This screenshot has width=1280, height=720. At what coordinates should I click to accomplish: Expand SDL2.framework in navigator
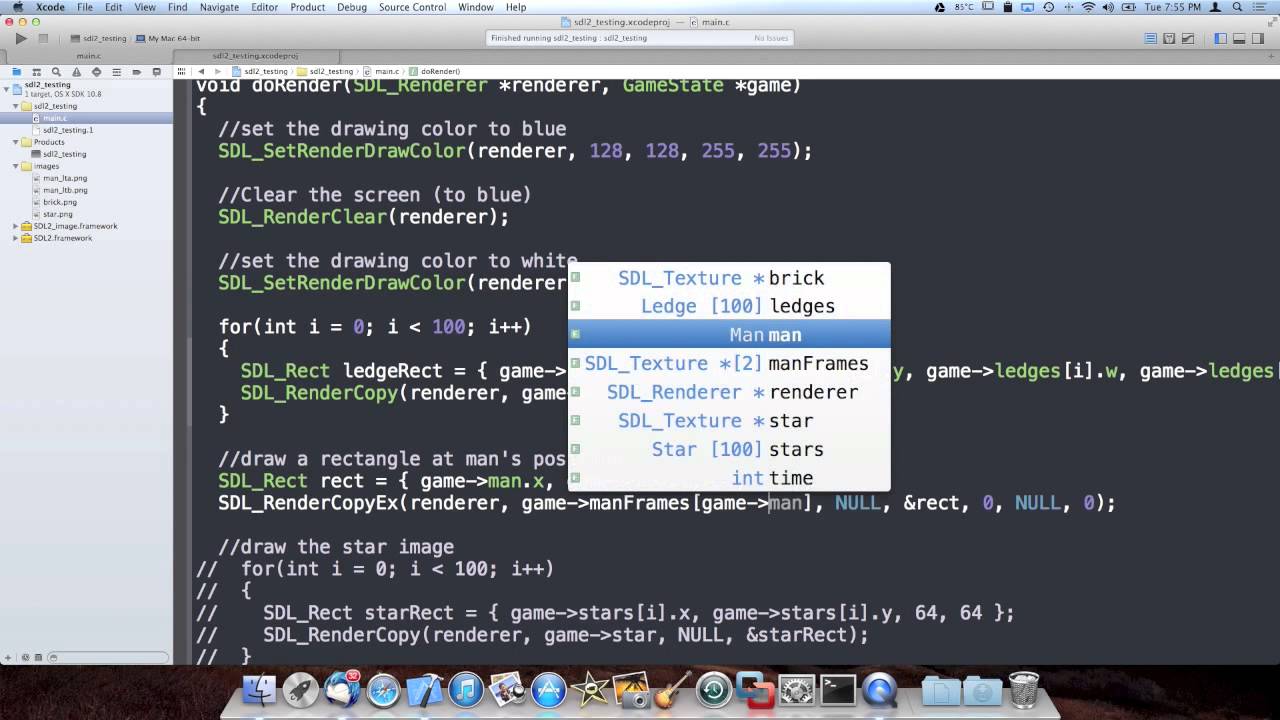pyautogui.click(x=16, y=238)
